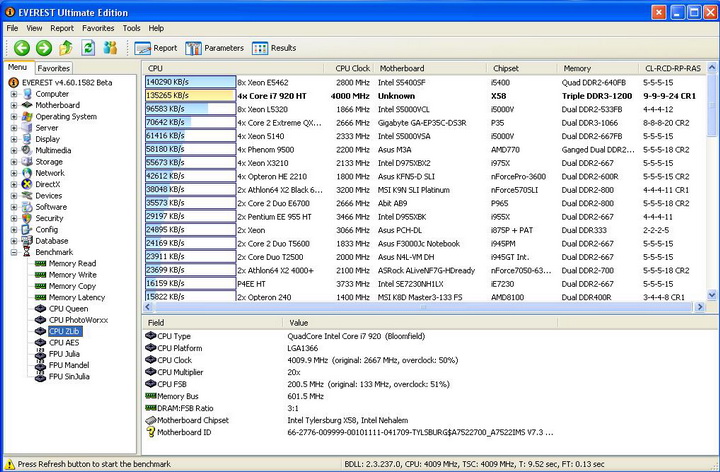Expand the Network tree node
Viewport: 720px width, 472px height.
click(14, 173)
